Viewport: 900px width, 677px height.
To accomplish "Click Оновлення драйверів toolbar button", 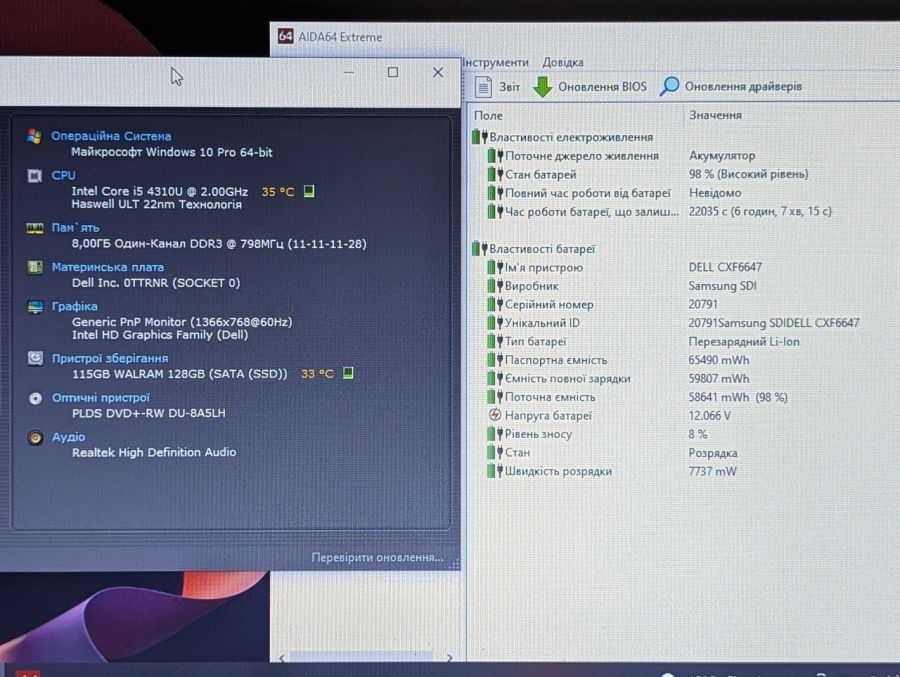I will (x=731, y=86).
